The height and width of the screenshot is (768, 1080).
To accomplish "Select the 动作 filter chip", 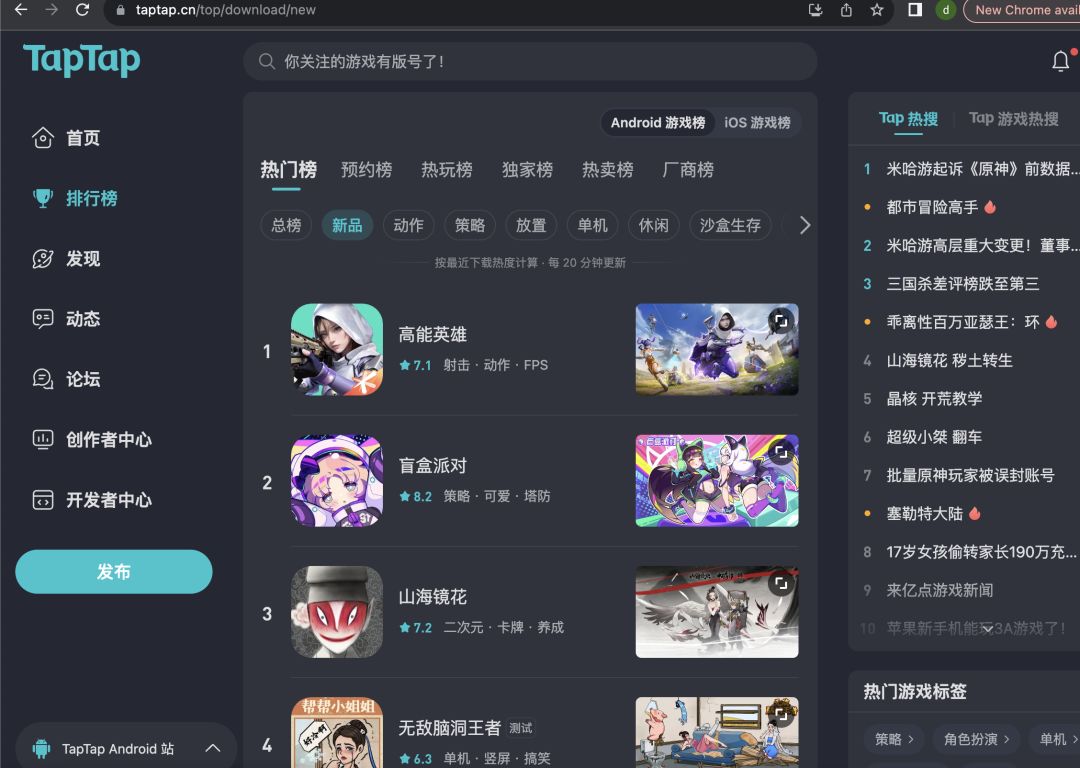I will click(x=408, y=225).
